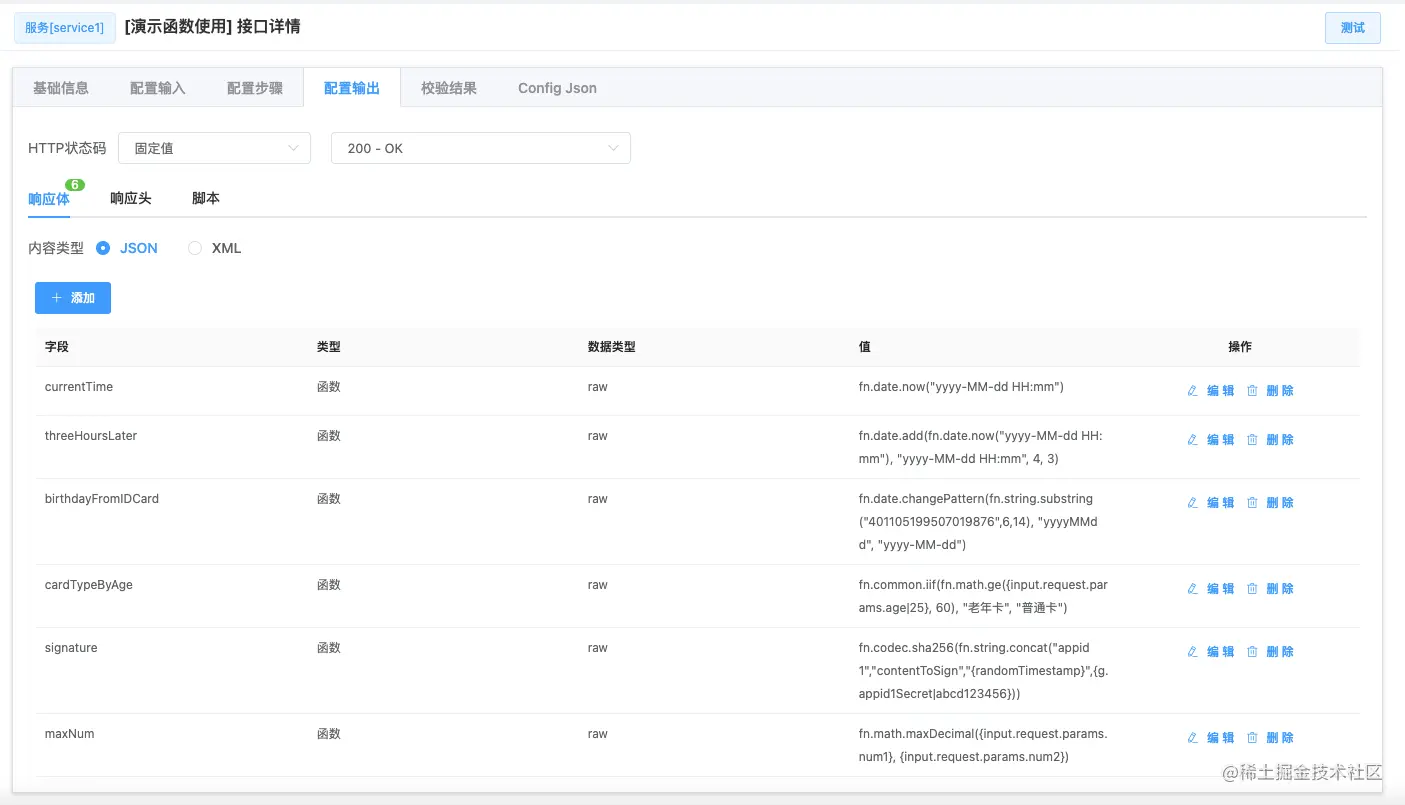Image resolution: width=1405 pixels, height=805 pixels.
Task: Click the 服务[service1] tag button
Action: tap(65, 28)
